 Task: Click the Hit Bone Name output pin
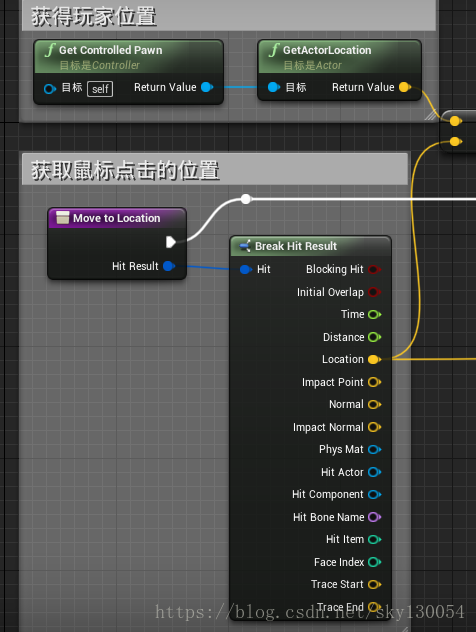pyautogui.click(x=374, y=517)
